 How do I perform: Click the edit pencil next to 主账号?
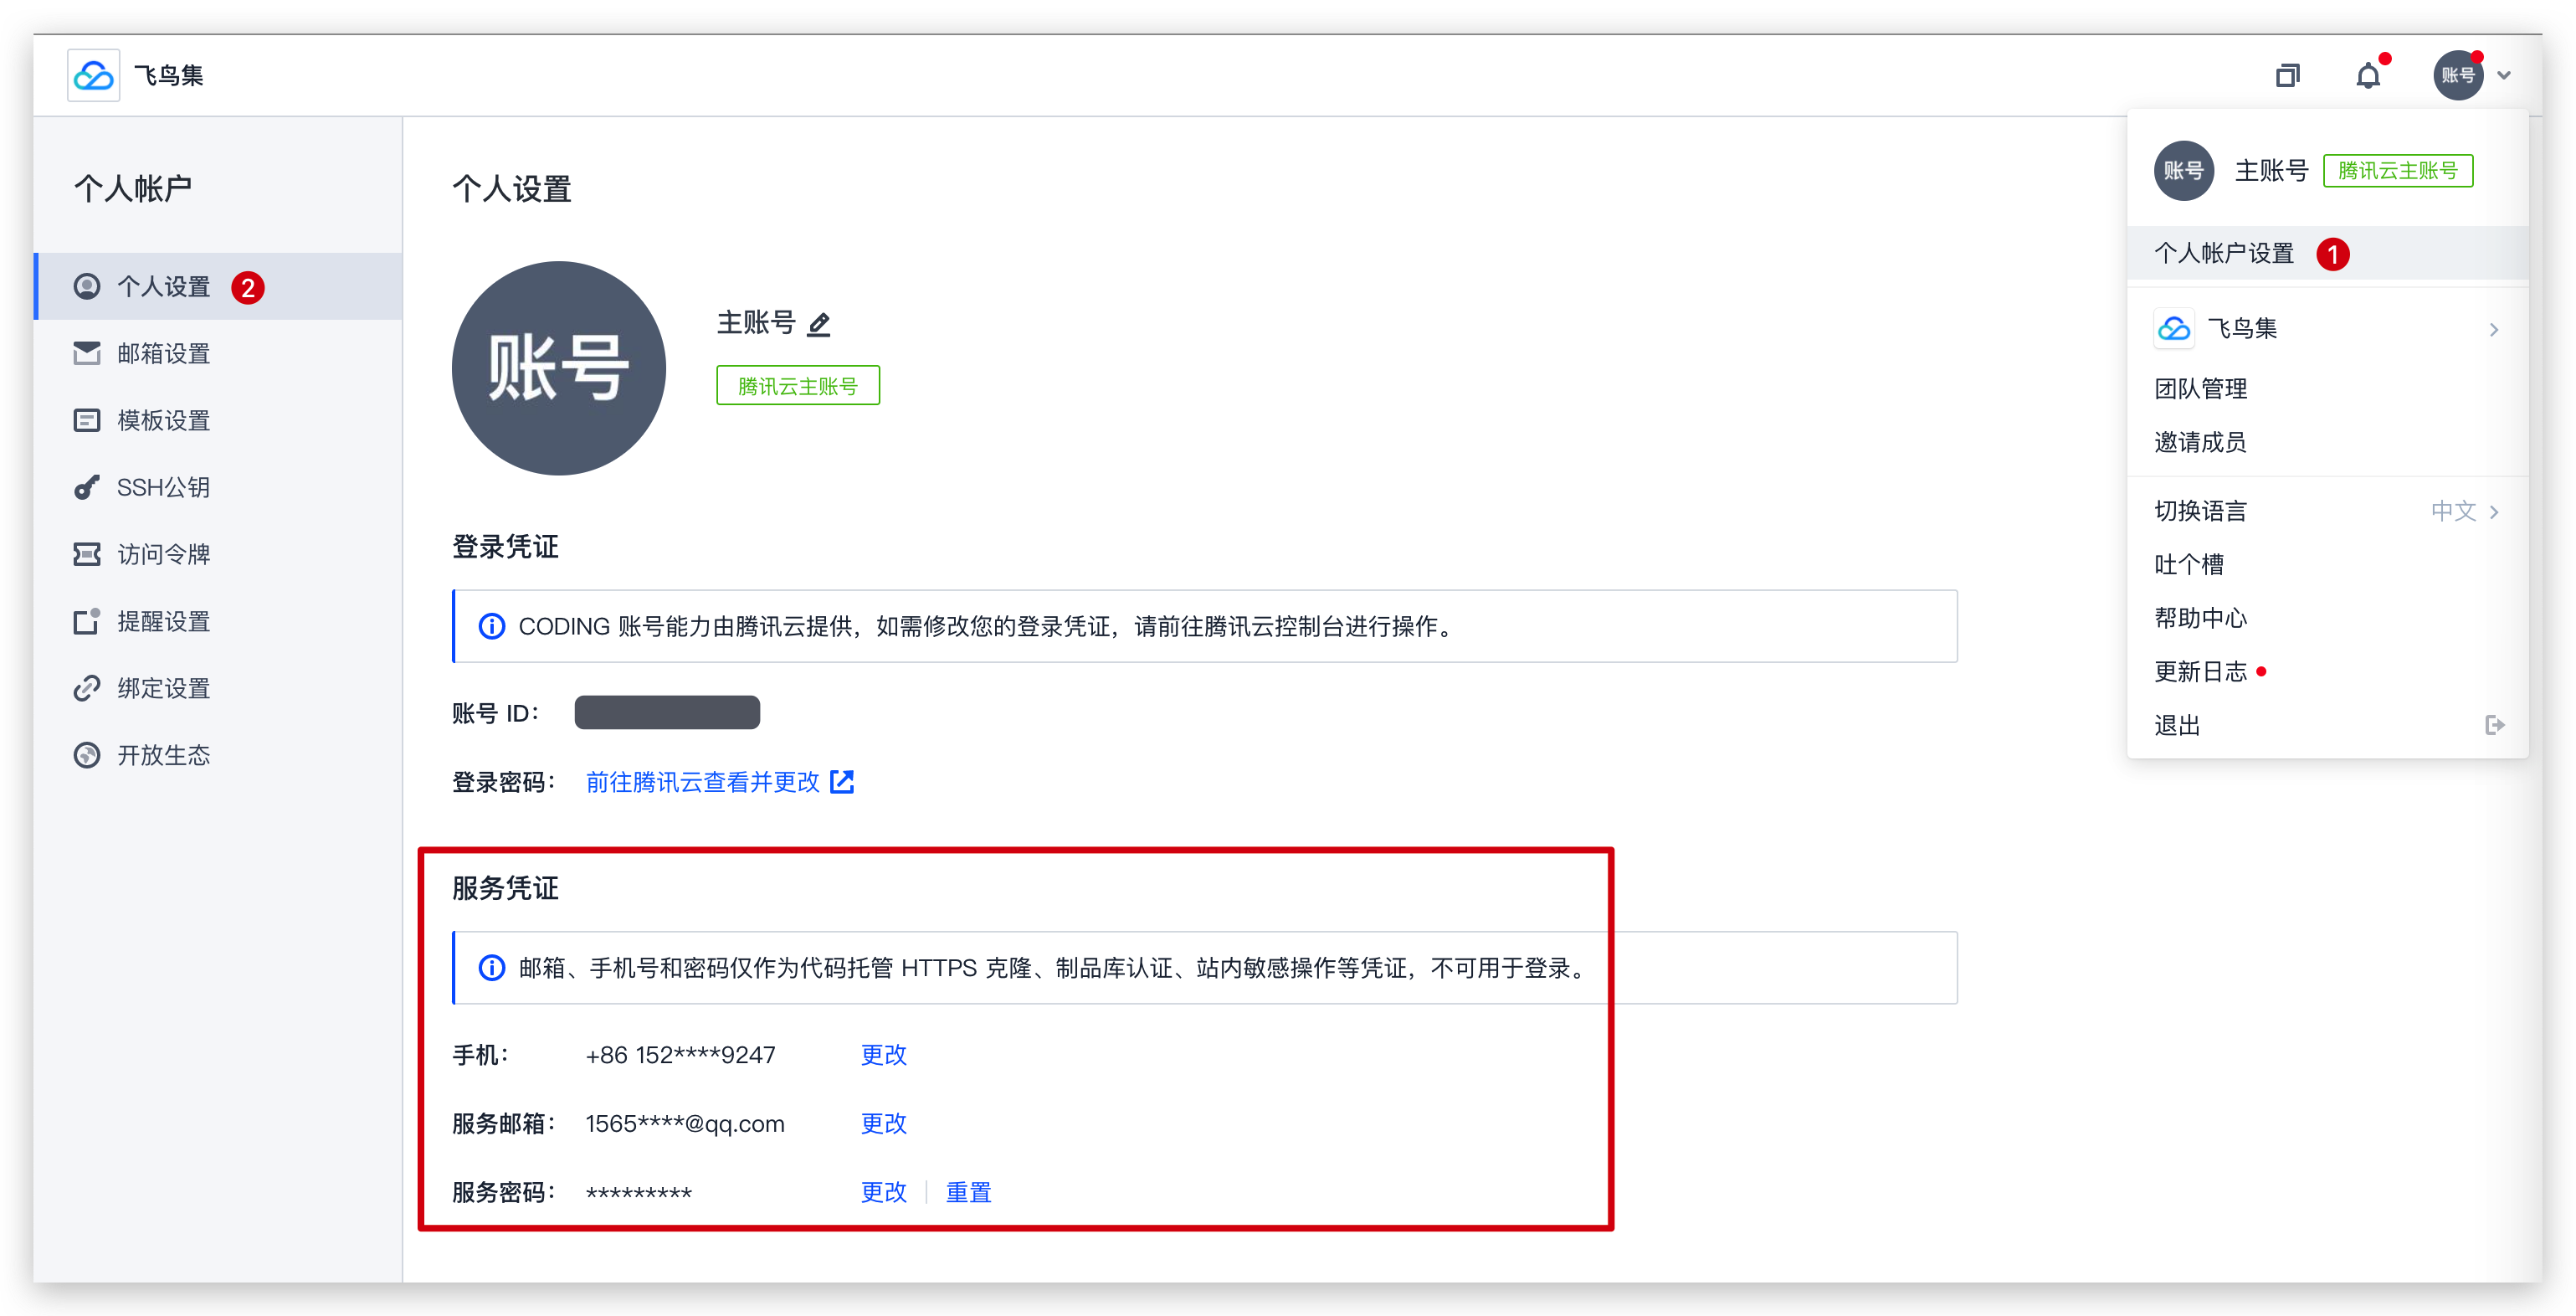coord(819,324)
